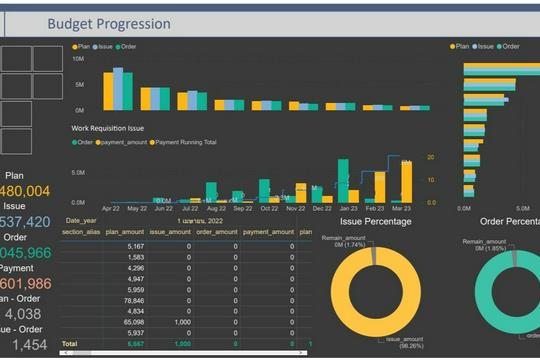Click the Remain_amount 0M (1.74%) donut label

(x=344, y=241)
